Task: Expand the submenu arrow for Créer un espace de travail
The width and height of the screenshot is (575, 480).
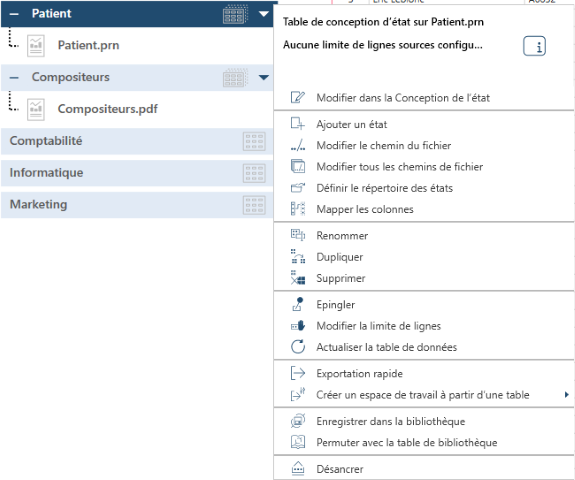Action: click(x=567, y=395)
